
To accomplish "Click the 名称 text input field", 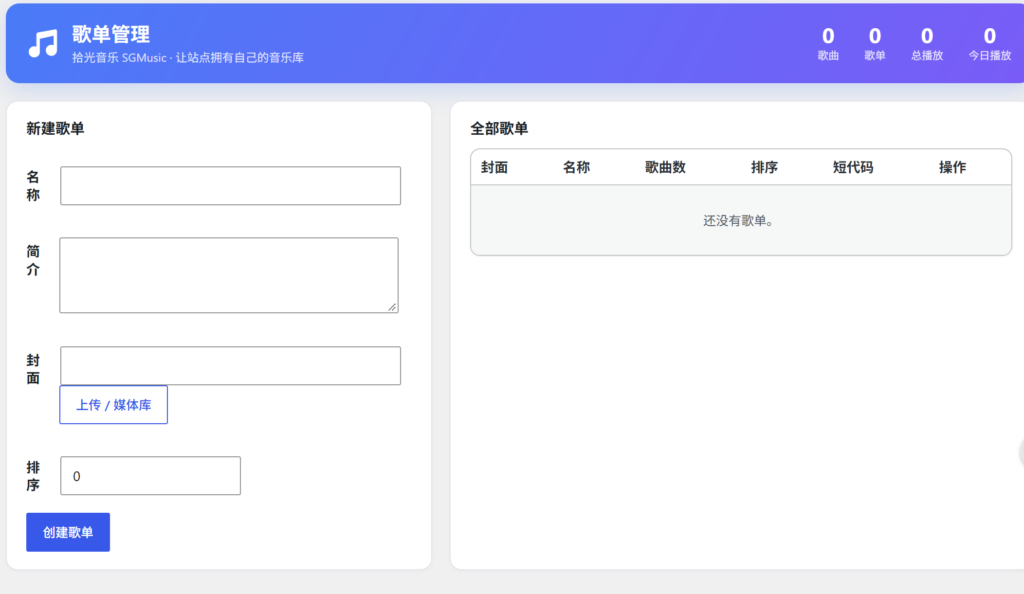I will [231, 185].
